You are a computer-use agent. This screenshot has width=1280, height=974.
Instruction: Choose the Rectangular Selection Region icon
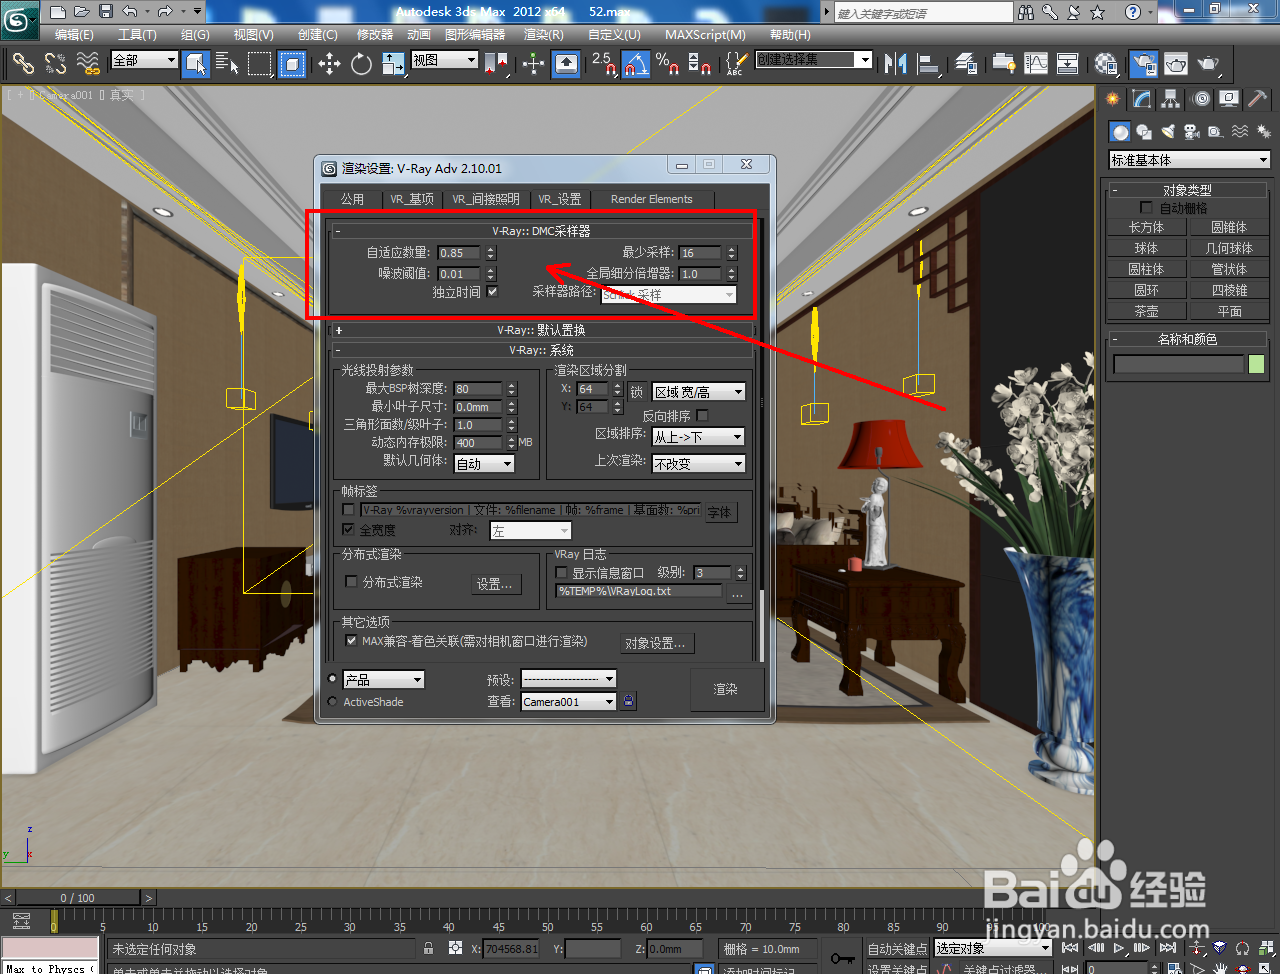[260, 64]
